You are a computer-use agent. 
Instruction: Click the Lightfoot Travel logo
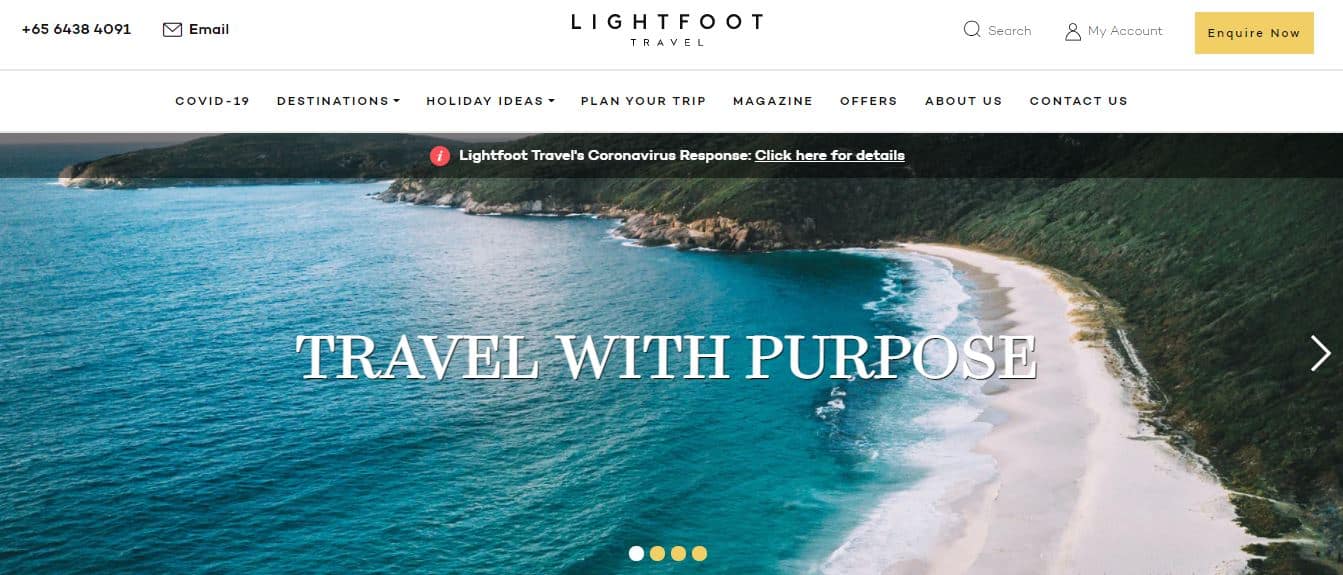click(x=667, y=29)
